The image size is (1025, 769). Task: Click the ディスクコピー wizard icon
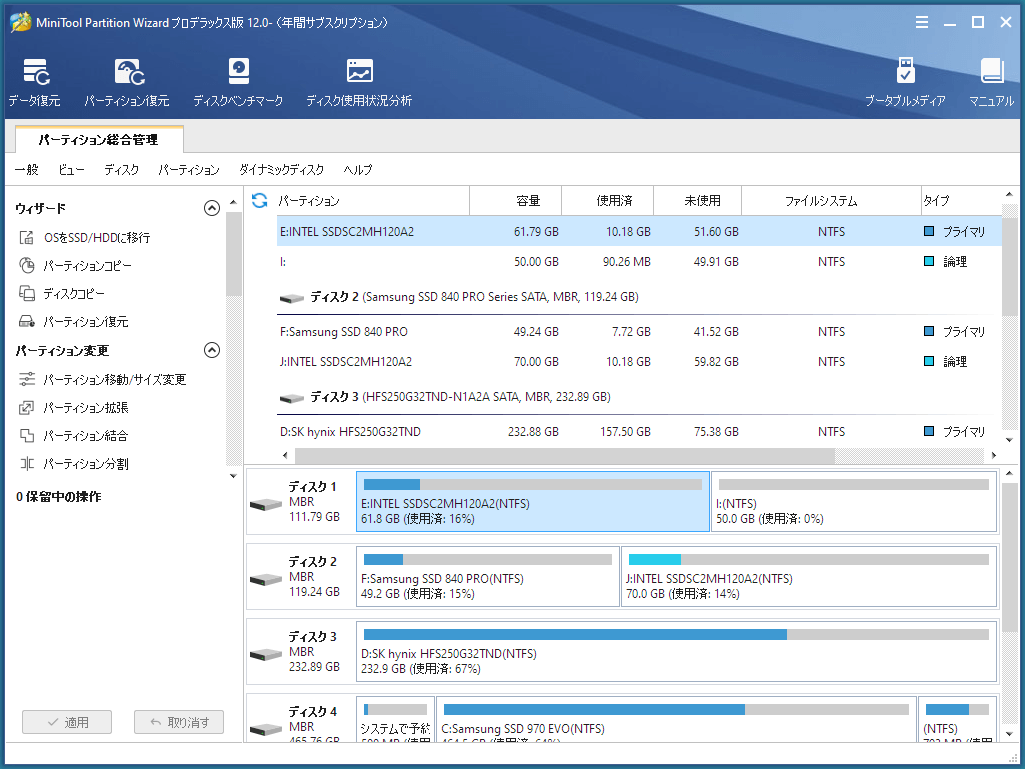(x=27, y=294)
